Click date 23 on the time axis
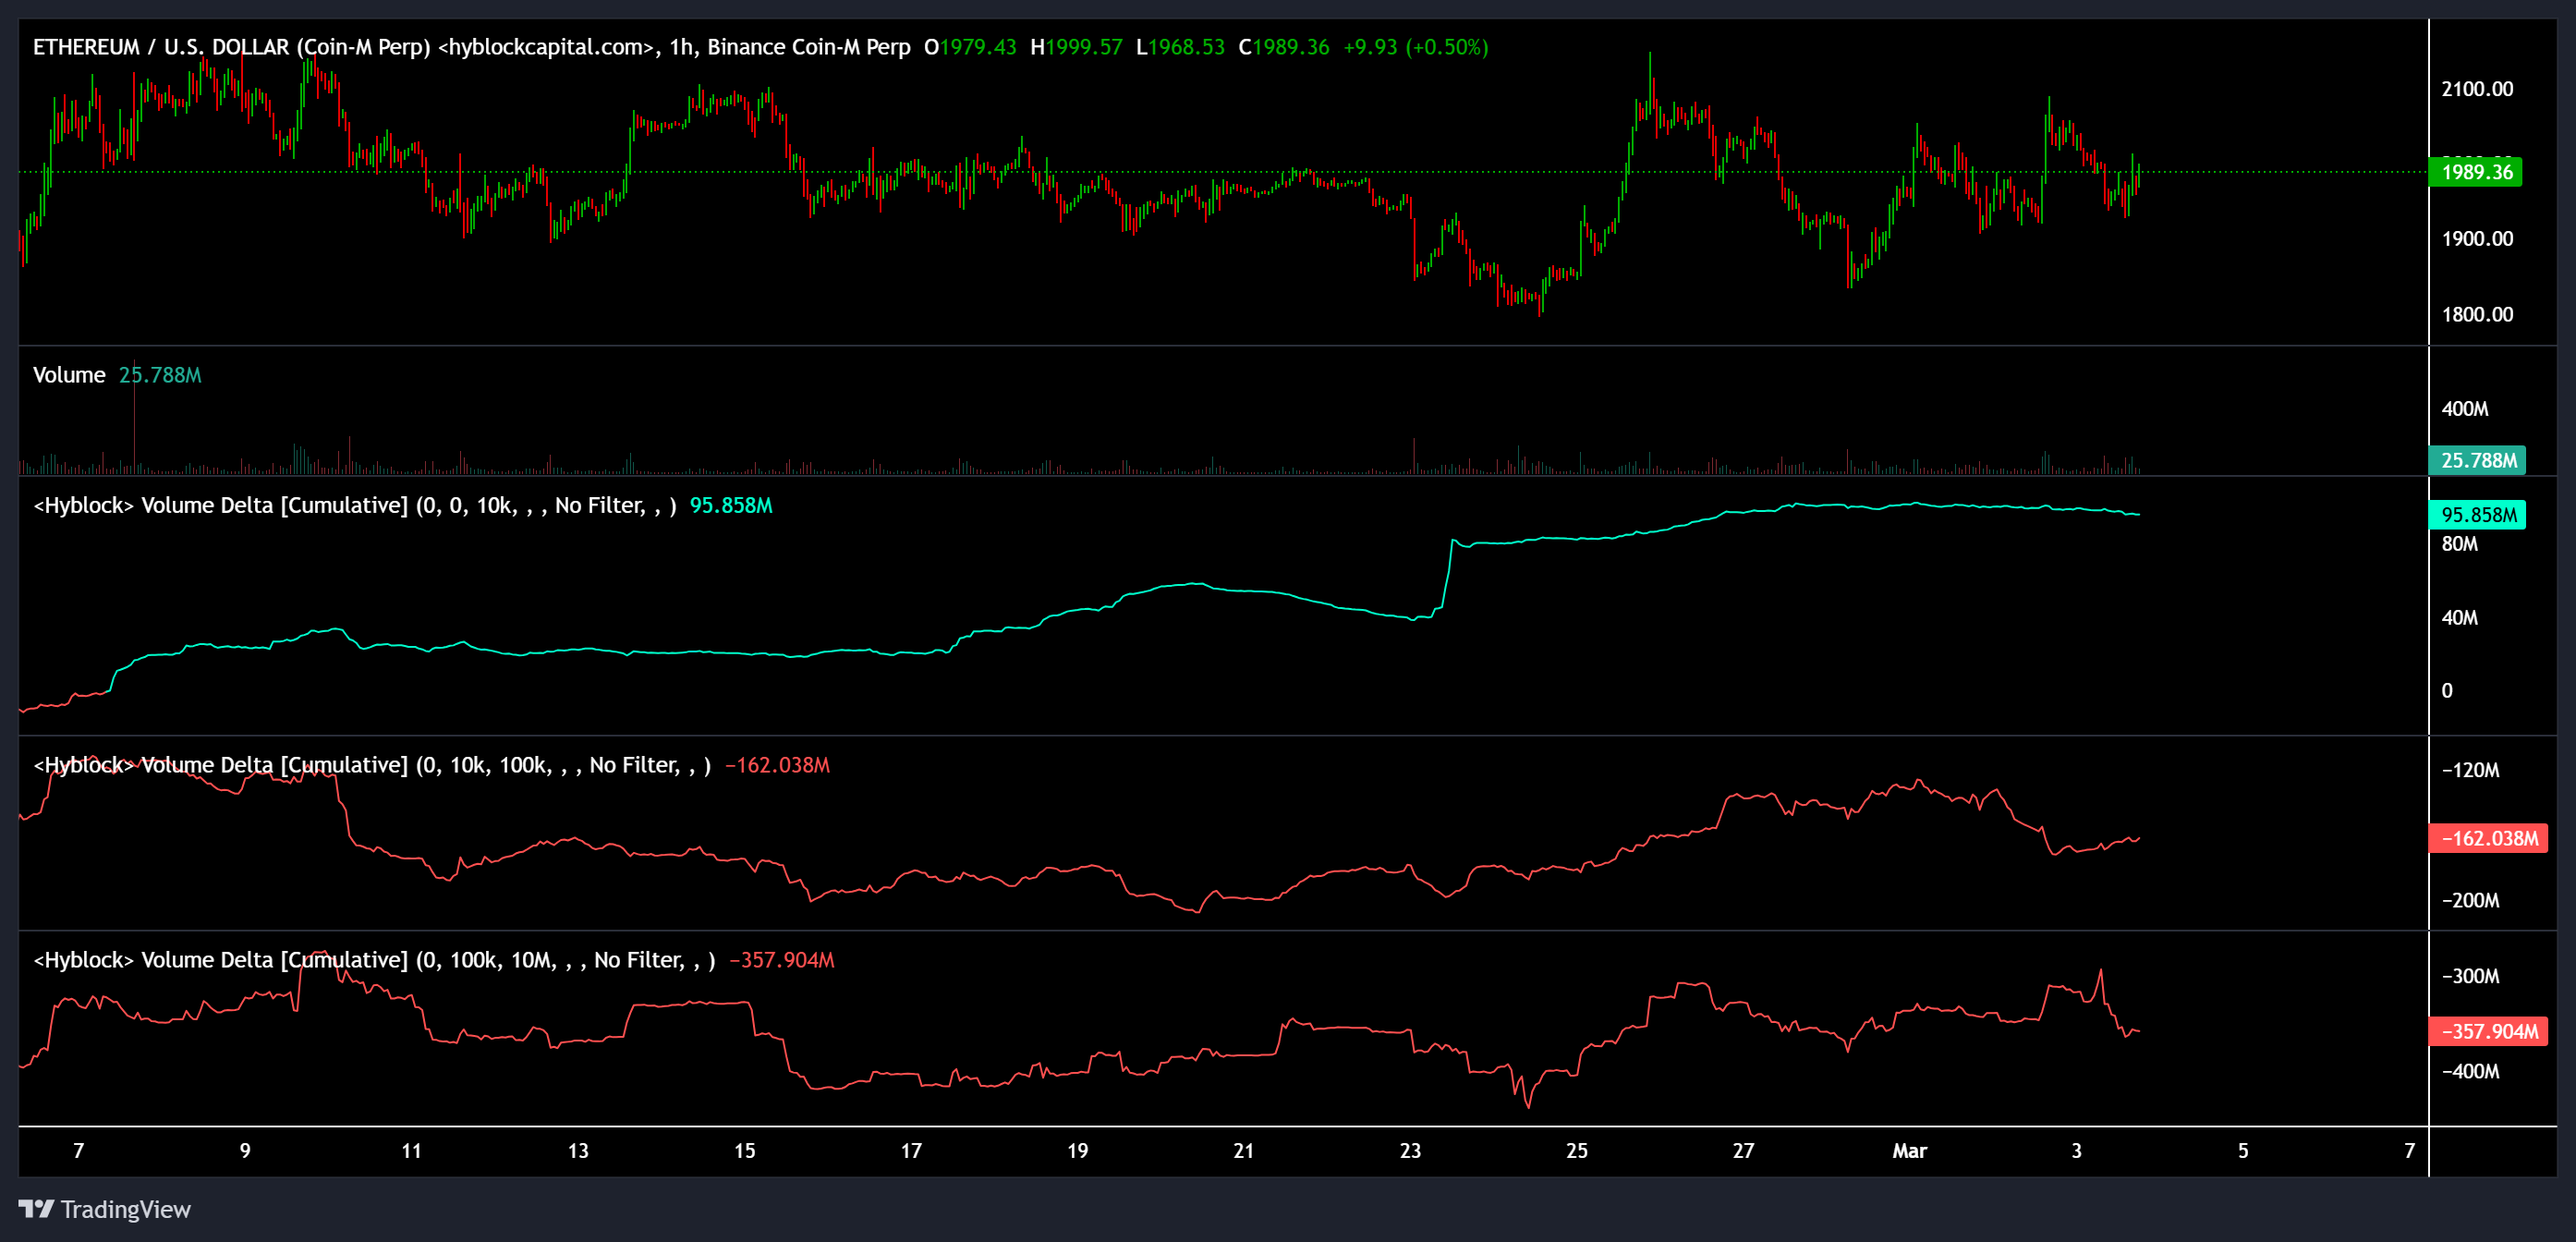 [x=1411, y=1150]
